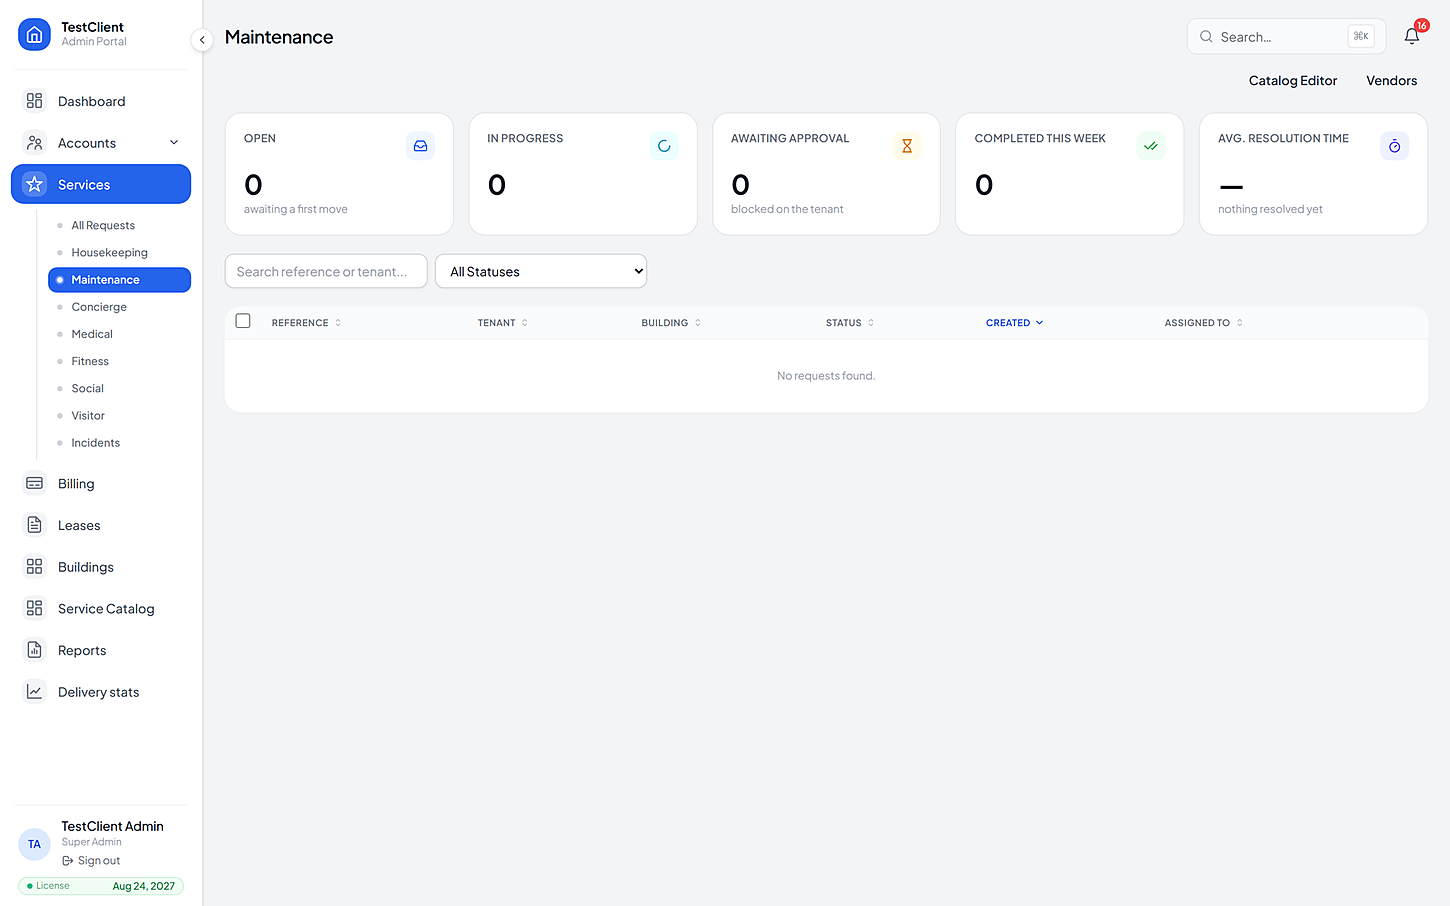Sort by Building column
Image resolution: width=1450 pixels, height=906 pixels.
pos(671,323)
